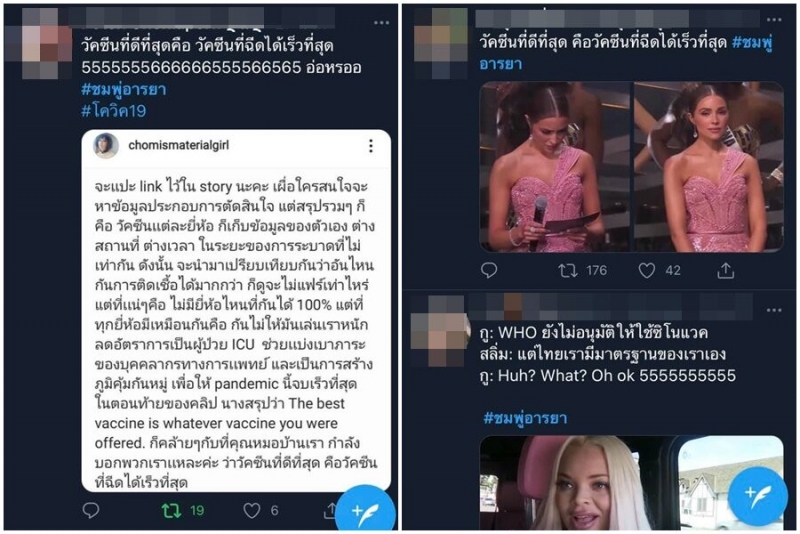Open more options on the WHO Sinovac tweet

click(x=773, y=310)
